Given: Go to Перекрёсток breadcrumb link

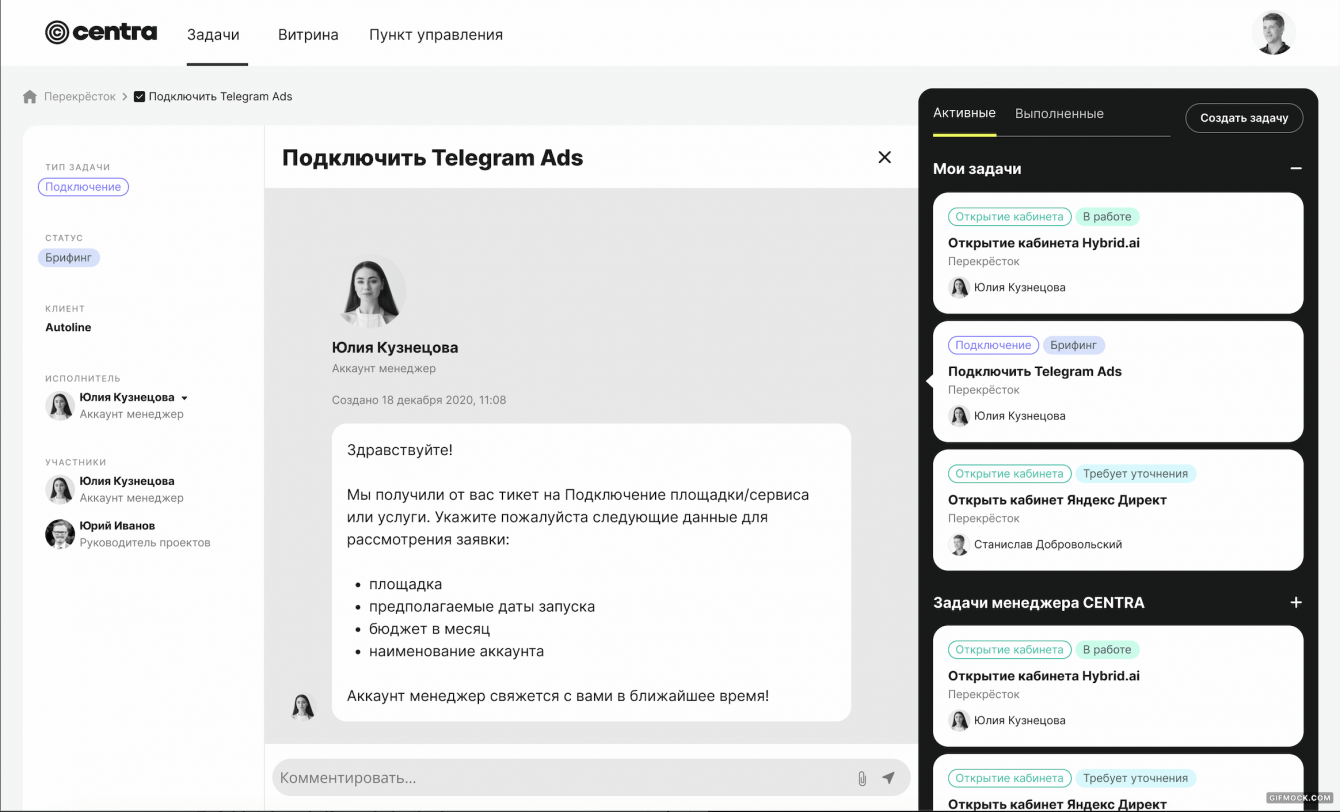Looking at the screenshot, I should [x=80, y=97].
